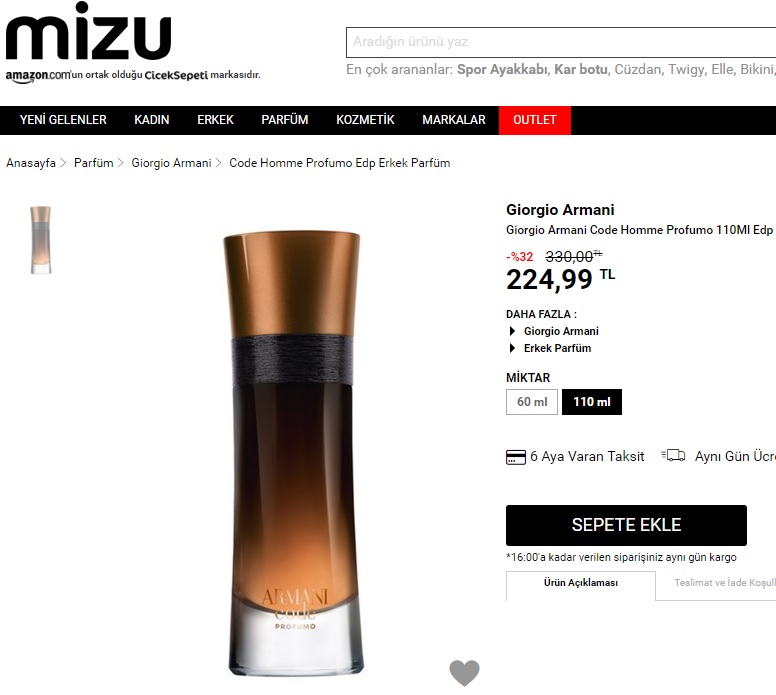Click the arrow beside Giorgio Armani link
This screenshot has height=695, width=776.
512,331
